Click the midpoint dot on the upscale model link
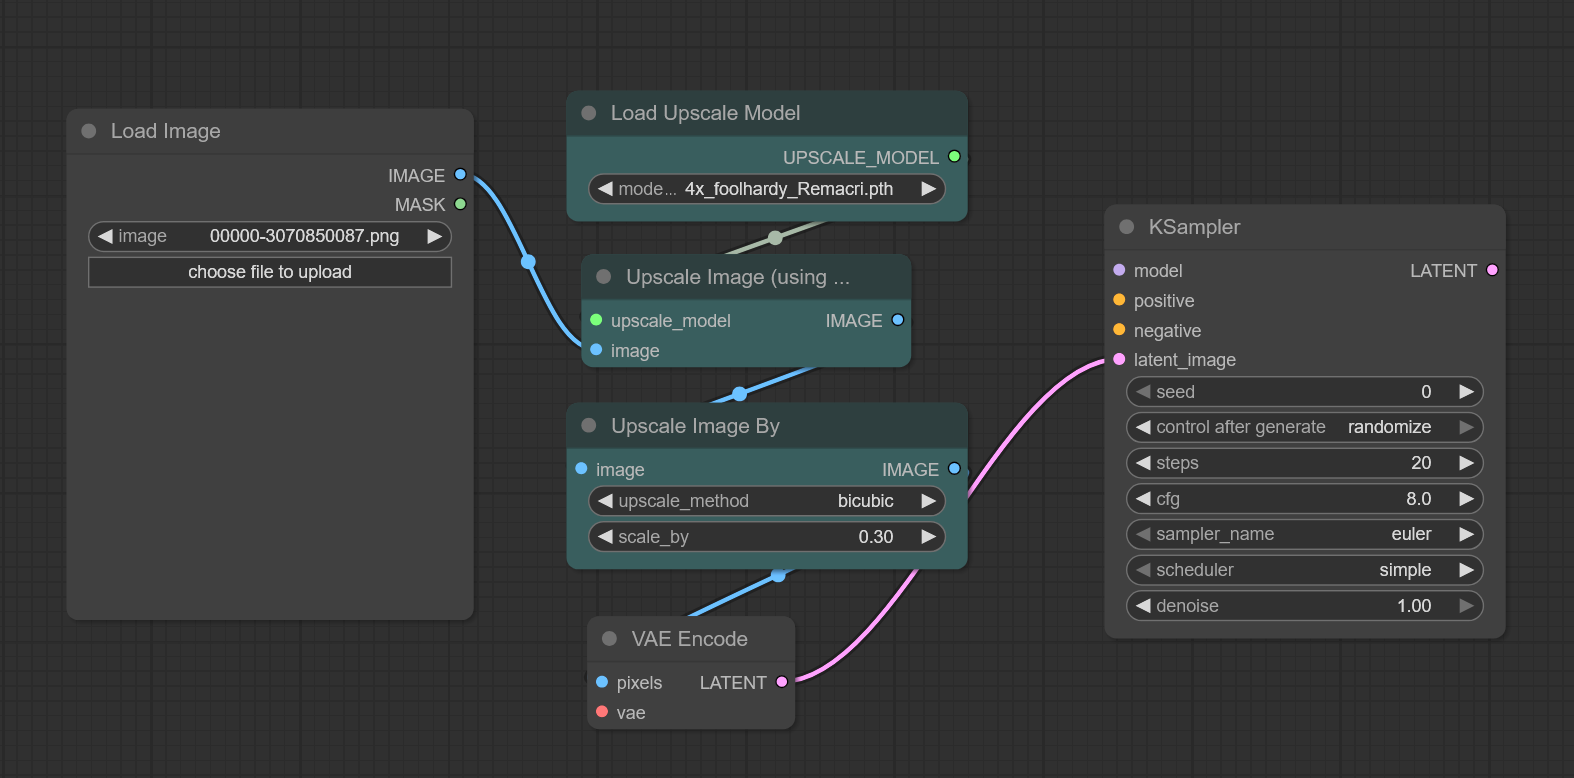 (775, 238)
